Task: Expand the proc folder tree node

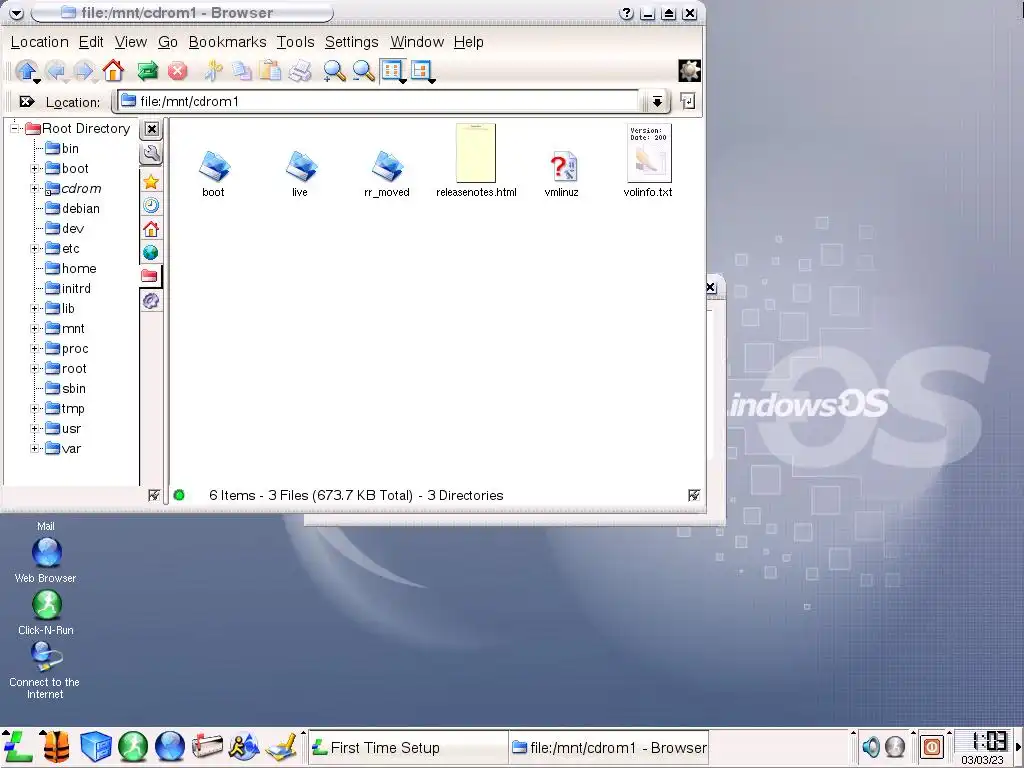Action: 35,349
